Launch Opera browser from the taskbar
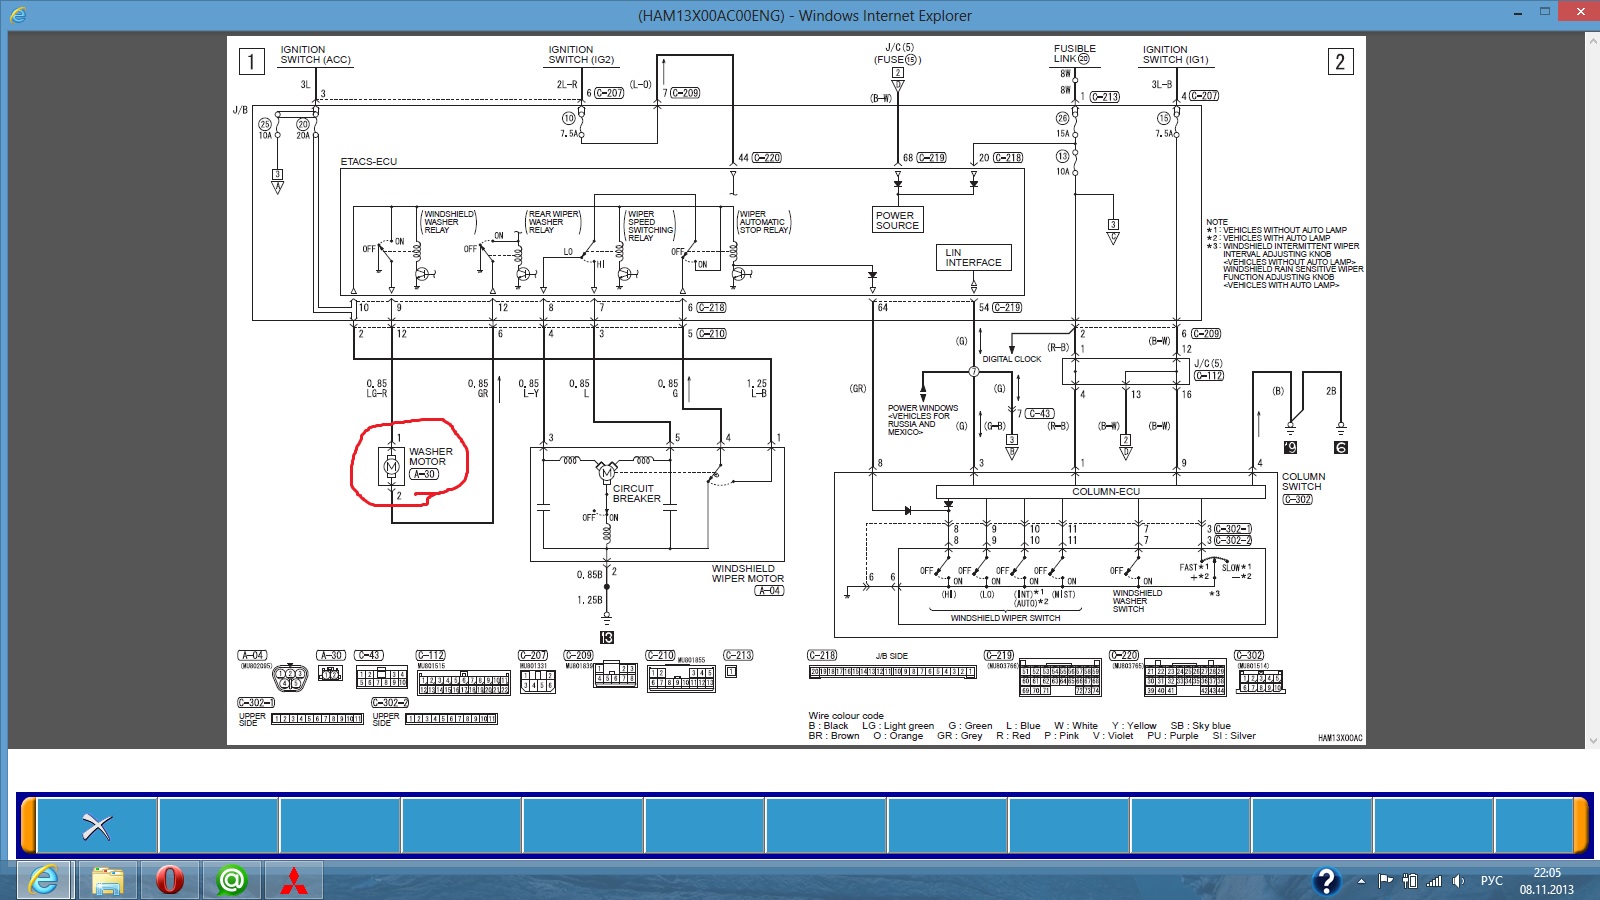The width and height of the screenshot is (1600, 900). pos(170,880)
